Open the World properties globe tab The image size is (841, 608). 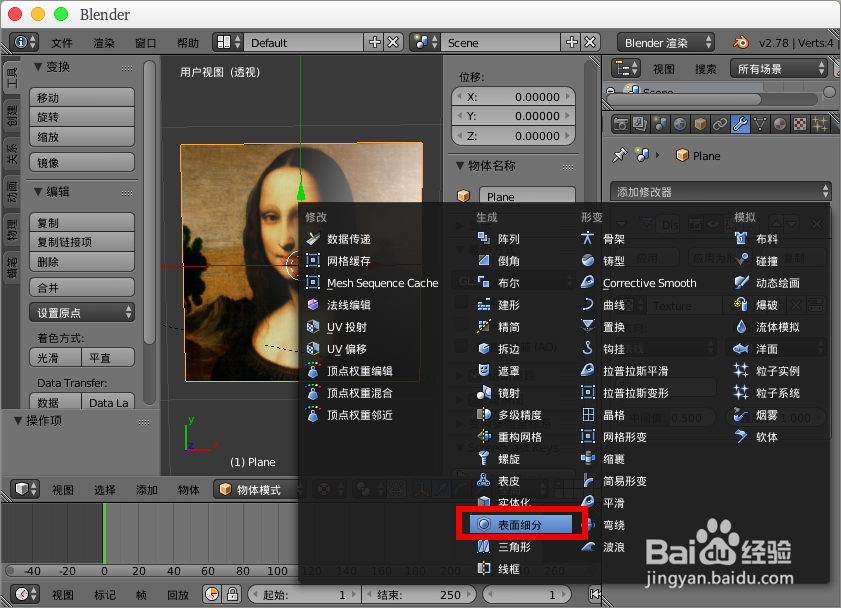[680, 124]
